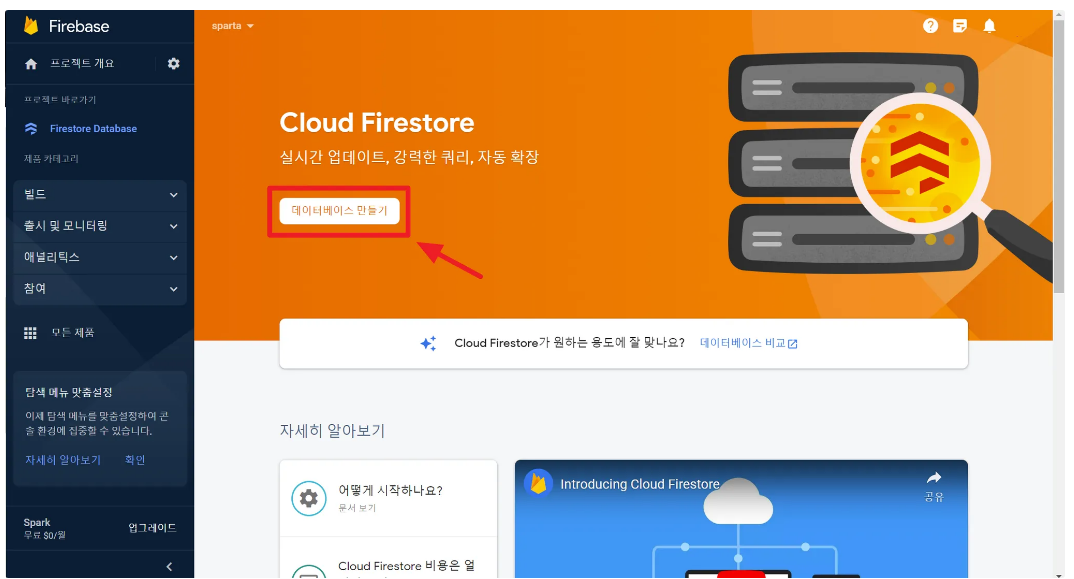Click the 탐색 메뉴 맞춤설정 heading
1074x579 pixels.
[x=68, y=393]
